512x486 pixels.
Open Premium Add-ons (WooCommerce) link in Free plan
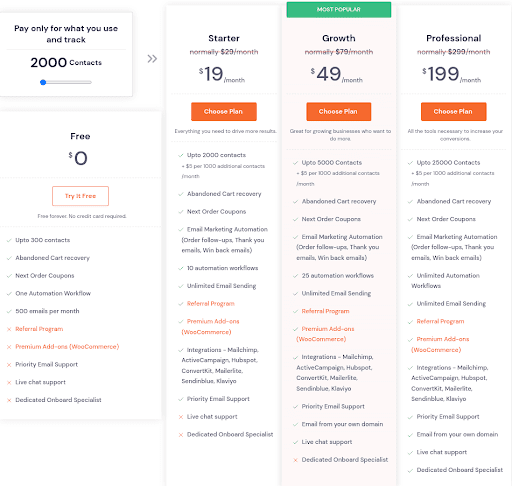click(x=67, y=347)
